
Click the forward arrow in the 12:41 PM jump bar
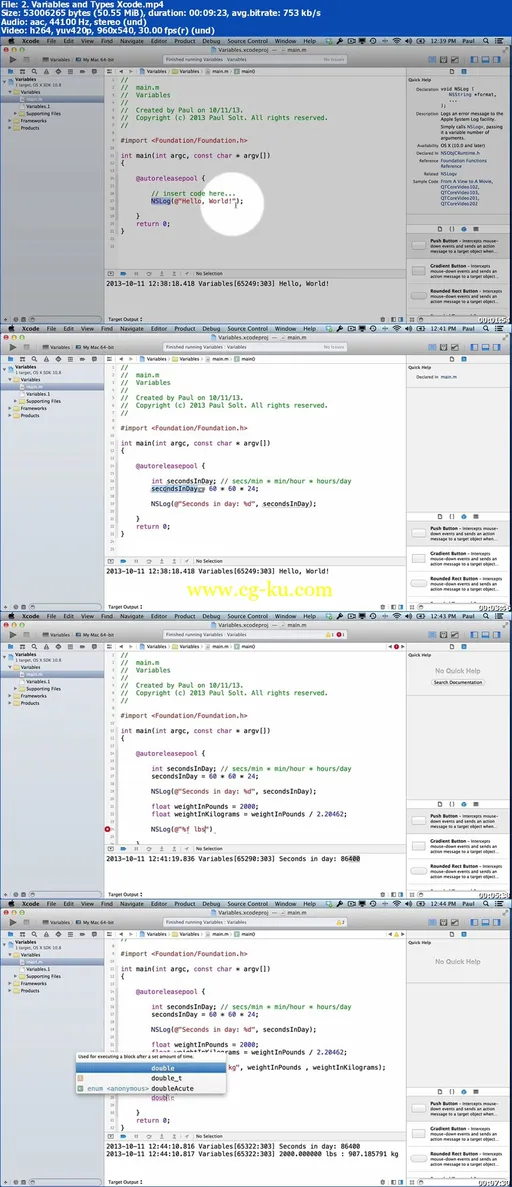click(130, 359)
